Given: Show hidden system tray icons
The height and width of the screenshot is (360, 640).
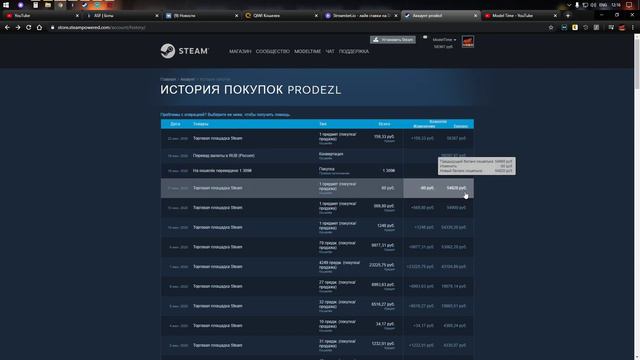Looking at the screenshot, I should pos(569,5).
